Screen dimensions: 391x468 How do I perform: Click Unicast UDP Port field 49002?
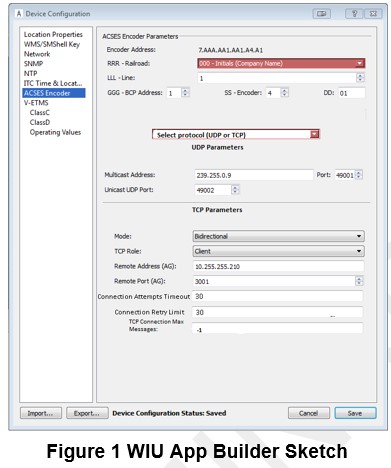[x=213, y=190]
